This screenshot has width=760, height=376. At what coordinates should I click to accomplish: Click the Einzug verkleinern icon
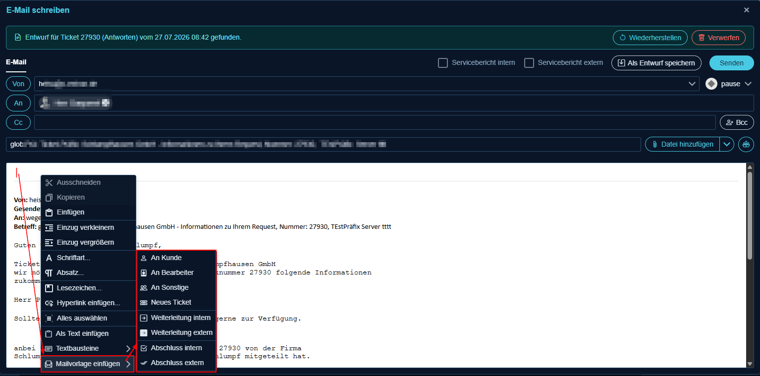tap(48, 228)
